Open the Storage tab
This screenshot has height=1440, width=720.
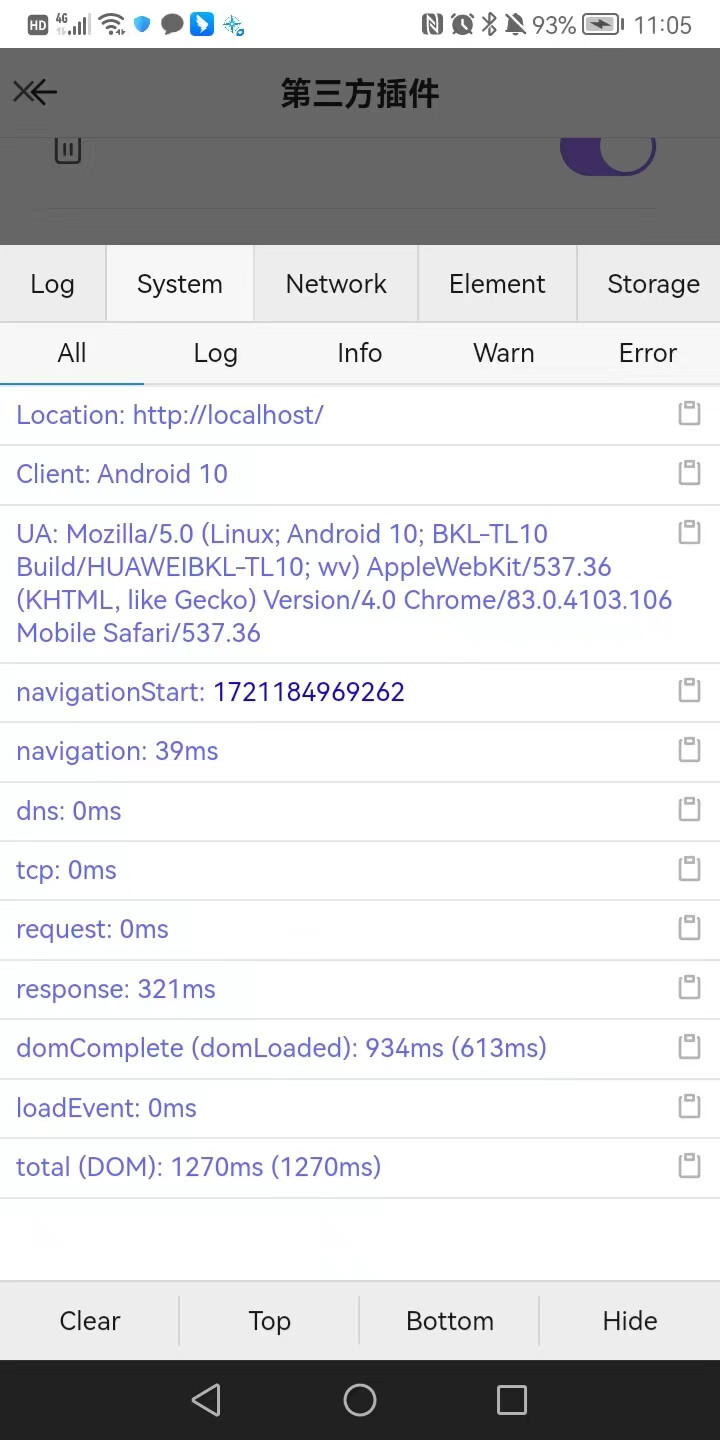tap(653, 284)
